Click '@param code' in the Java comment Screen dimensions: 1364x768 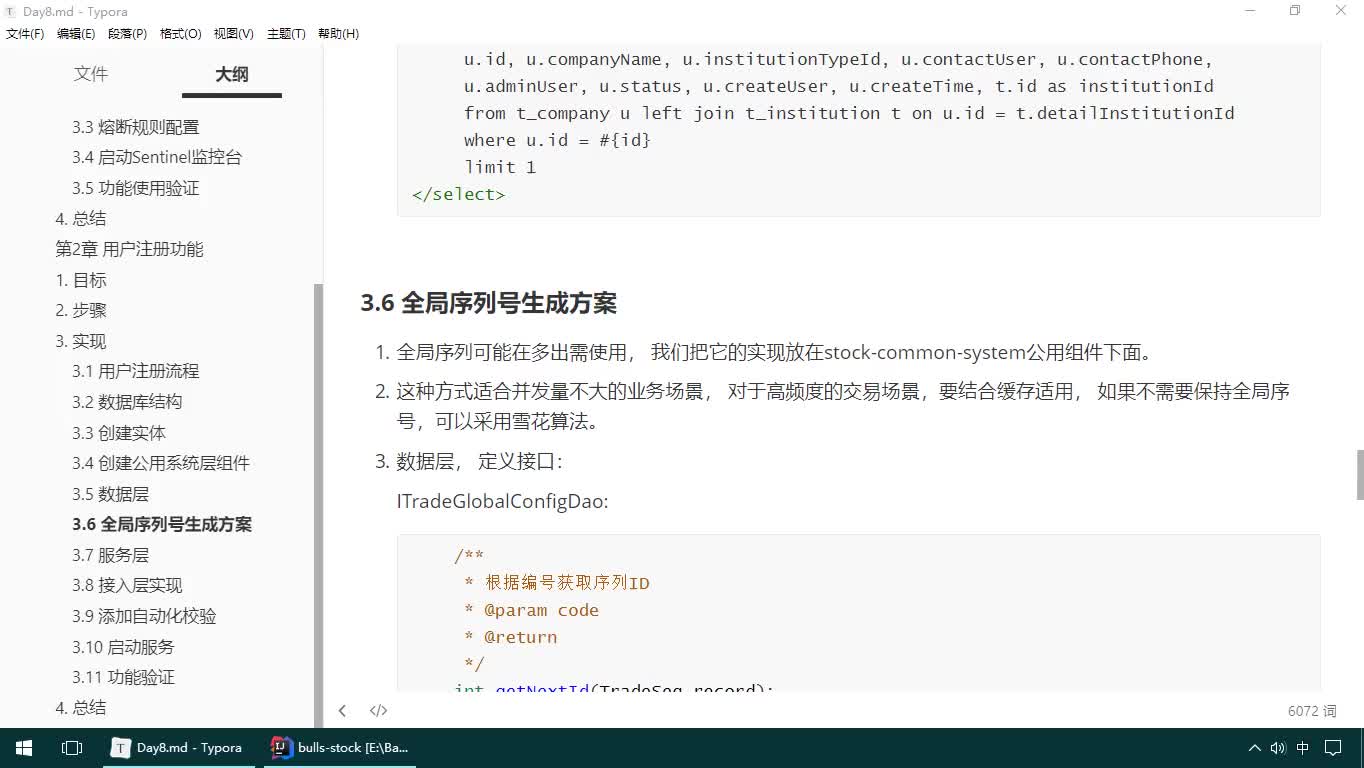[541, 610]
